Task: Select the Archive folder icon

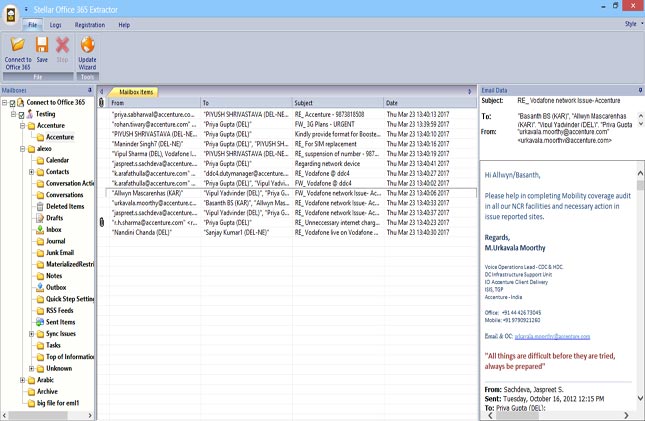Action: coord(31,391)
